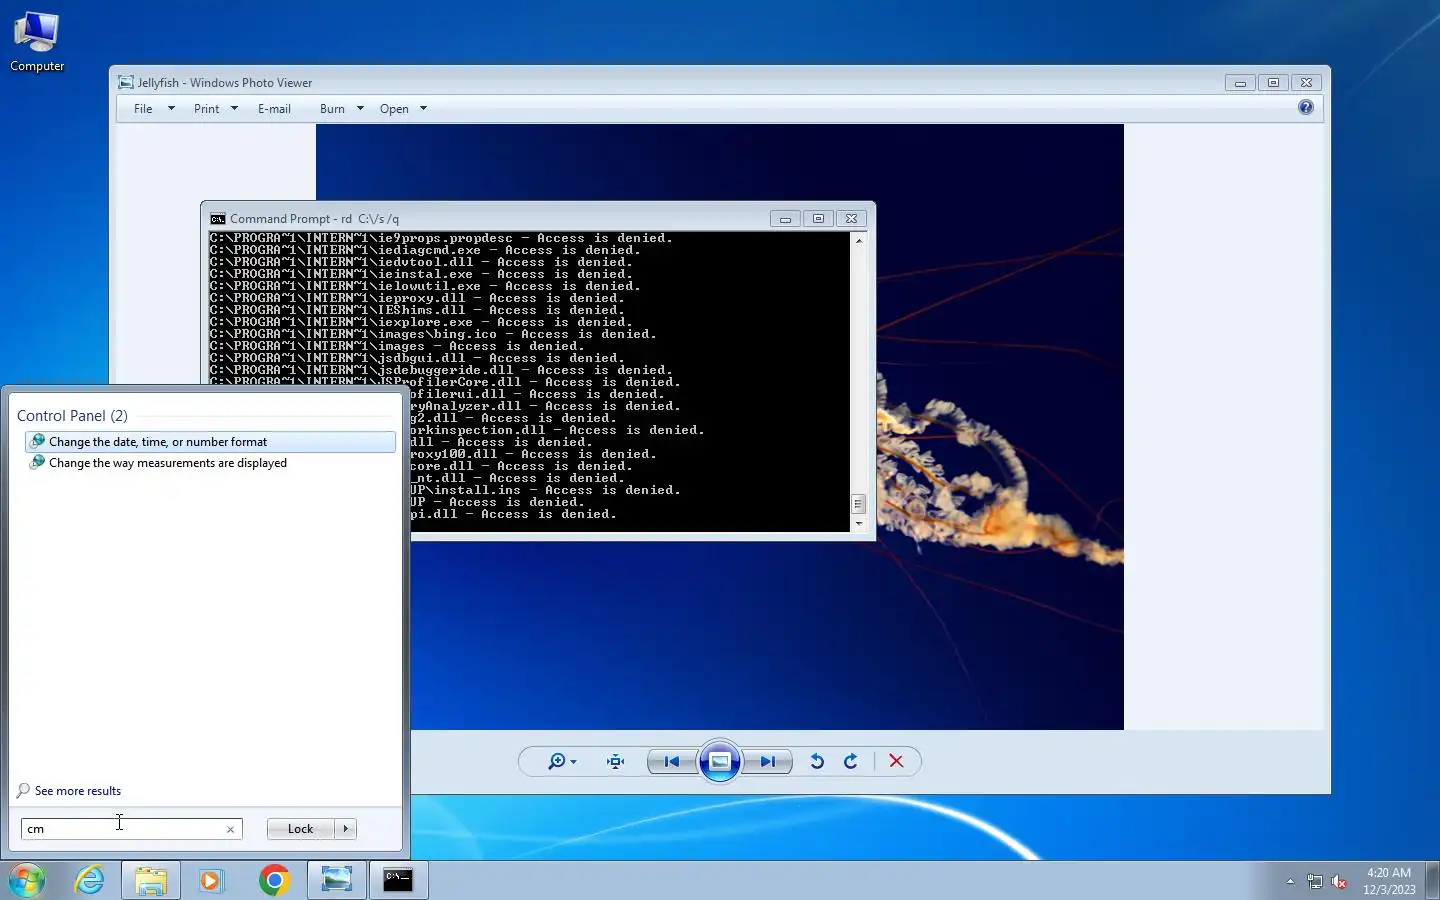Image resolution: width=1440 pixels, height=900 pixels.
Task: Click the Windows Start orb
Action: [x=28, y=880]
